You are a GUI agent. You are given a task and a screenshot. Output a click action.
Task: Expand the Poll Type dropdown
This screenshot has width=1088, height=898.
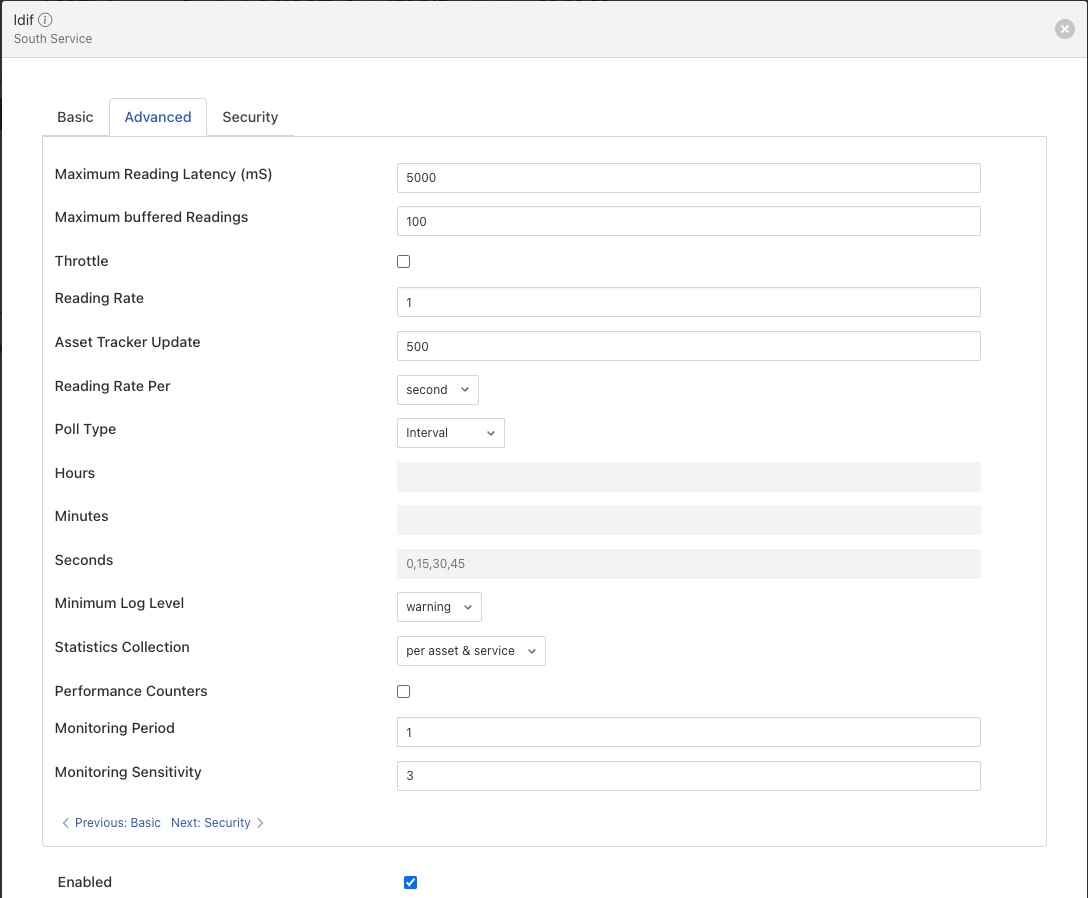click(x=450, y=433)
